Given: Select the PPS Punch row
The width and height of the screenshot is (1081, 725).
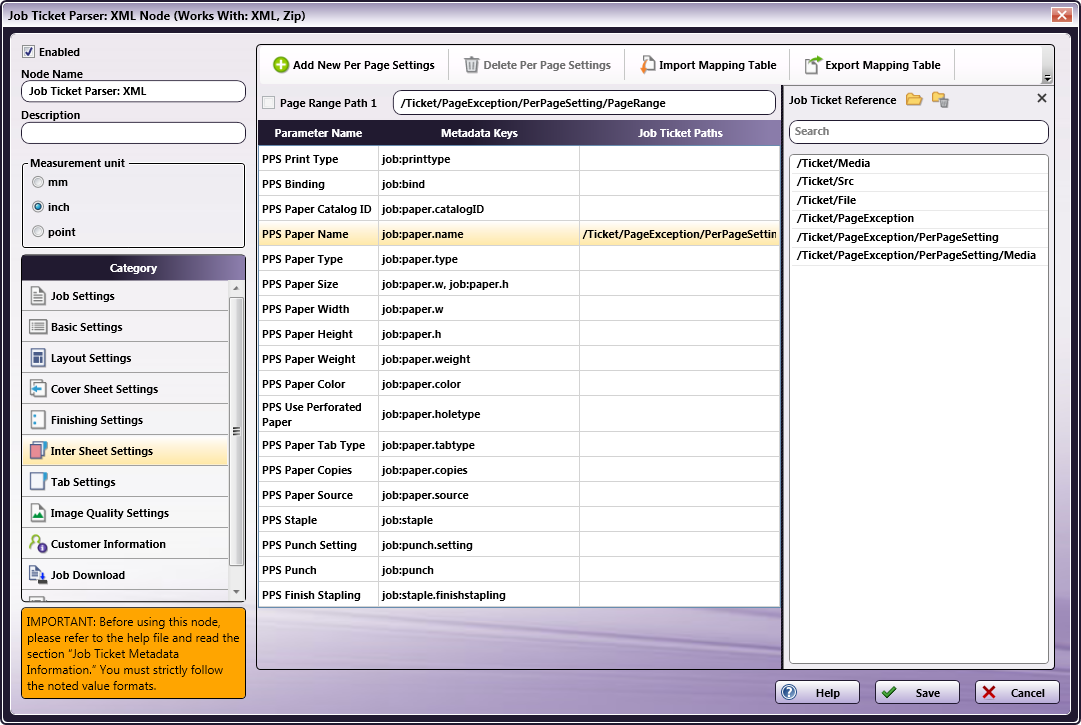Looking at the screenshot, I should [x=519, y=570].
